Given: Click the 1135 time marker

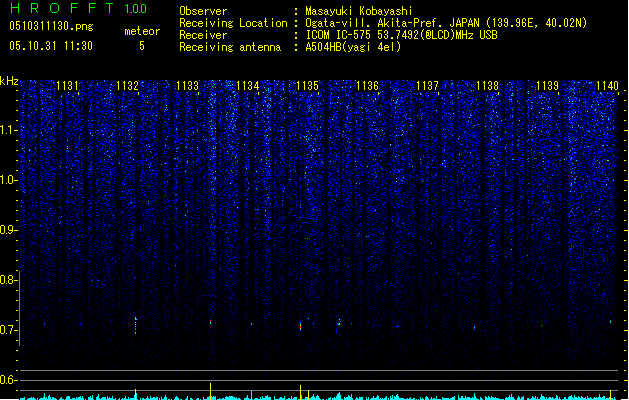Looking at the screenshot, I should (307, 86).
